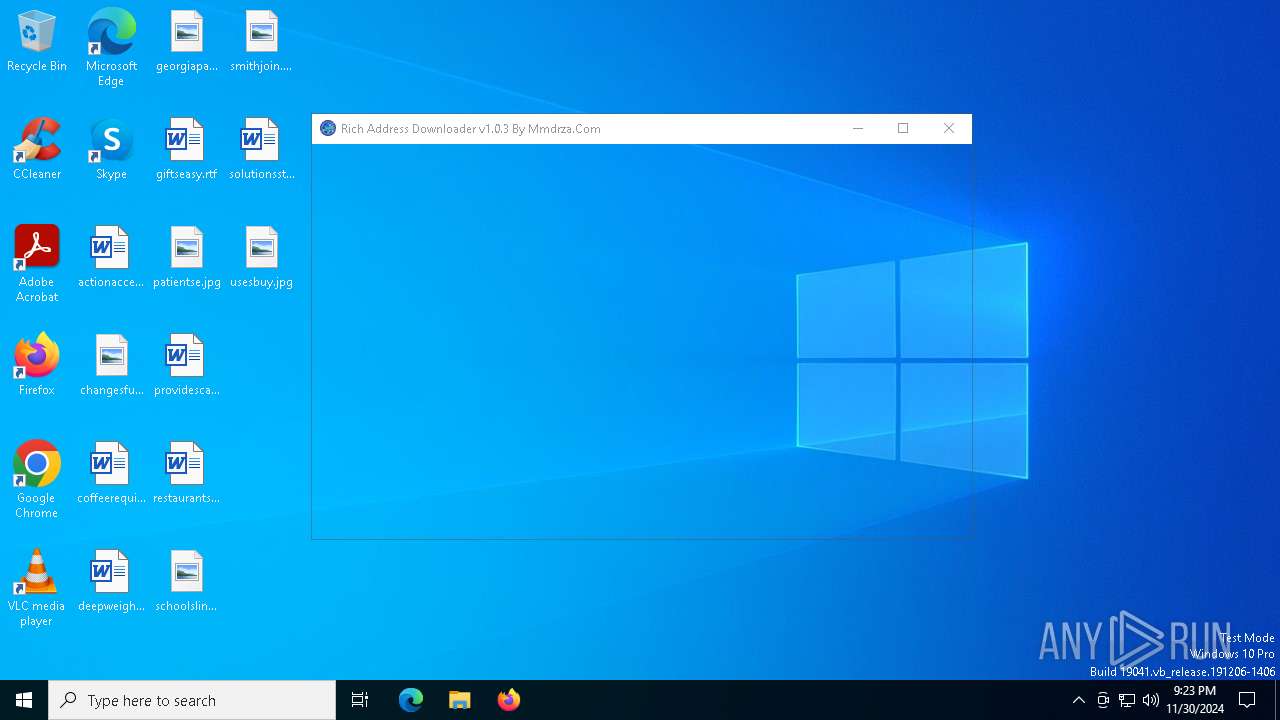Open the Recycle Bin desktop icon
Screen dimensions: 1280x720
[x=37, y=42]
